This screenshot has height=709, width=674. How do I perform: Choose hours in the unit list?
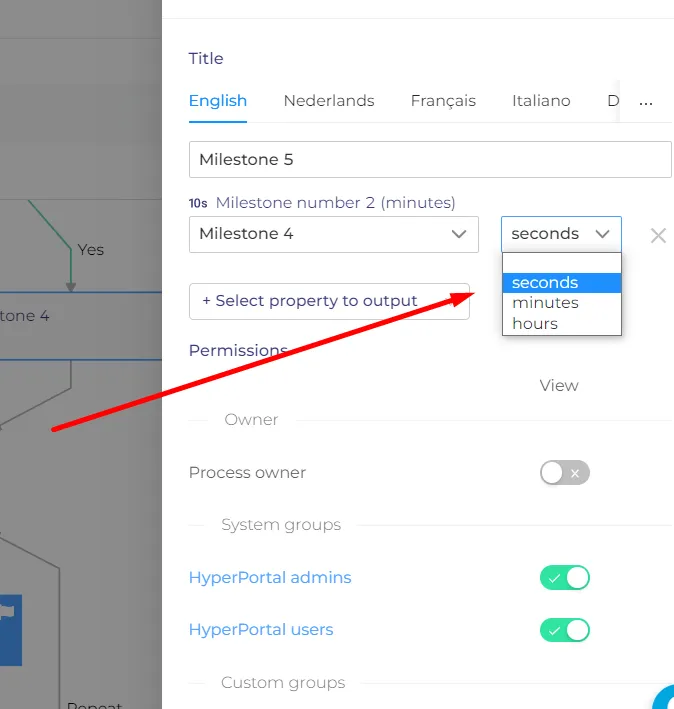561,324
